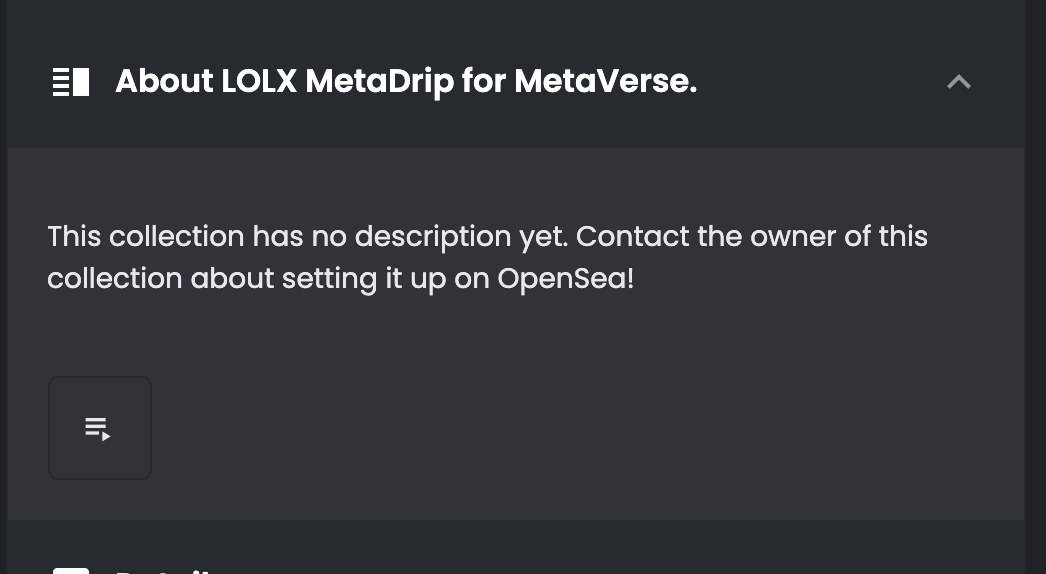Screen dimensions: 1046x574
Task: Click the upward chevron arrow icon
Action: [958, 82]
